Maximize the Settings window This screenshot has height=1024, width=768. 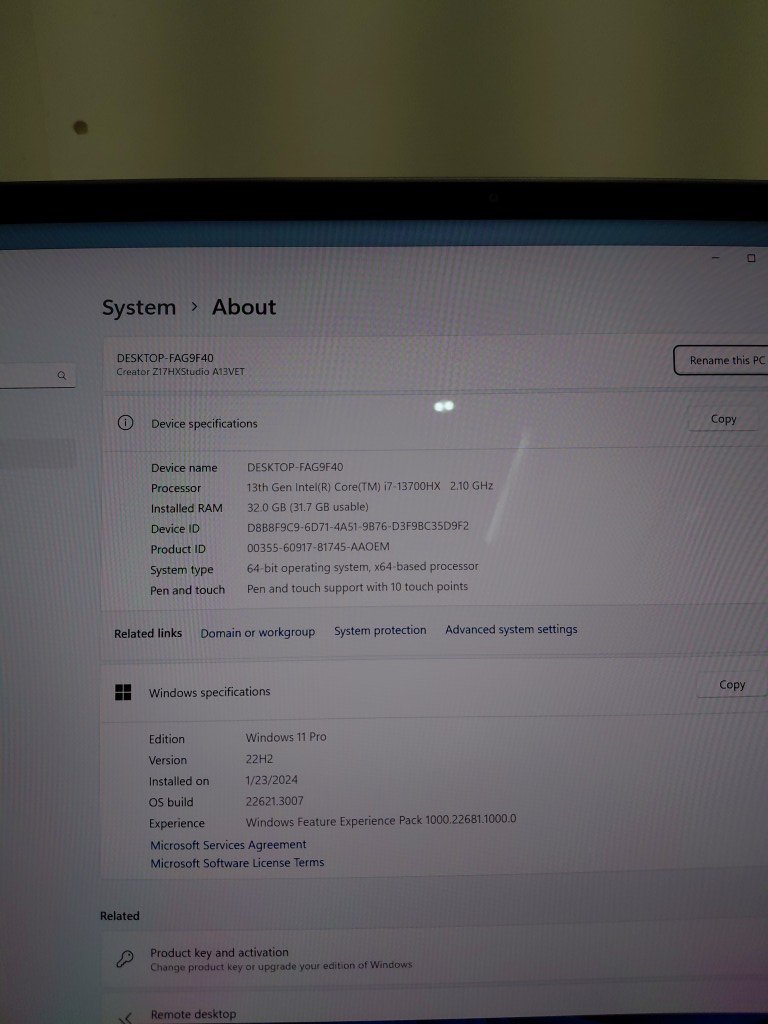pyautogui.click(x=751, y=258)
